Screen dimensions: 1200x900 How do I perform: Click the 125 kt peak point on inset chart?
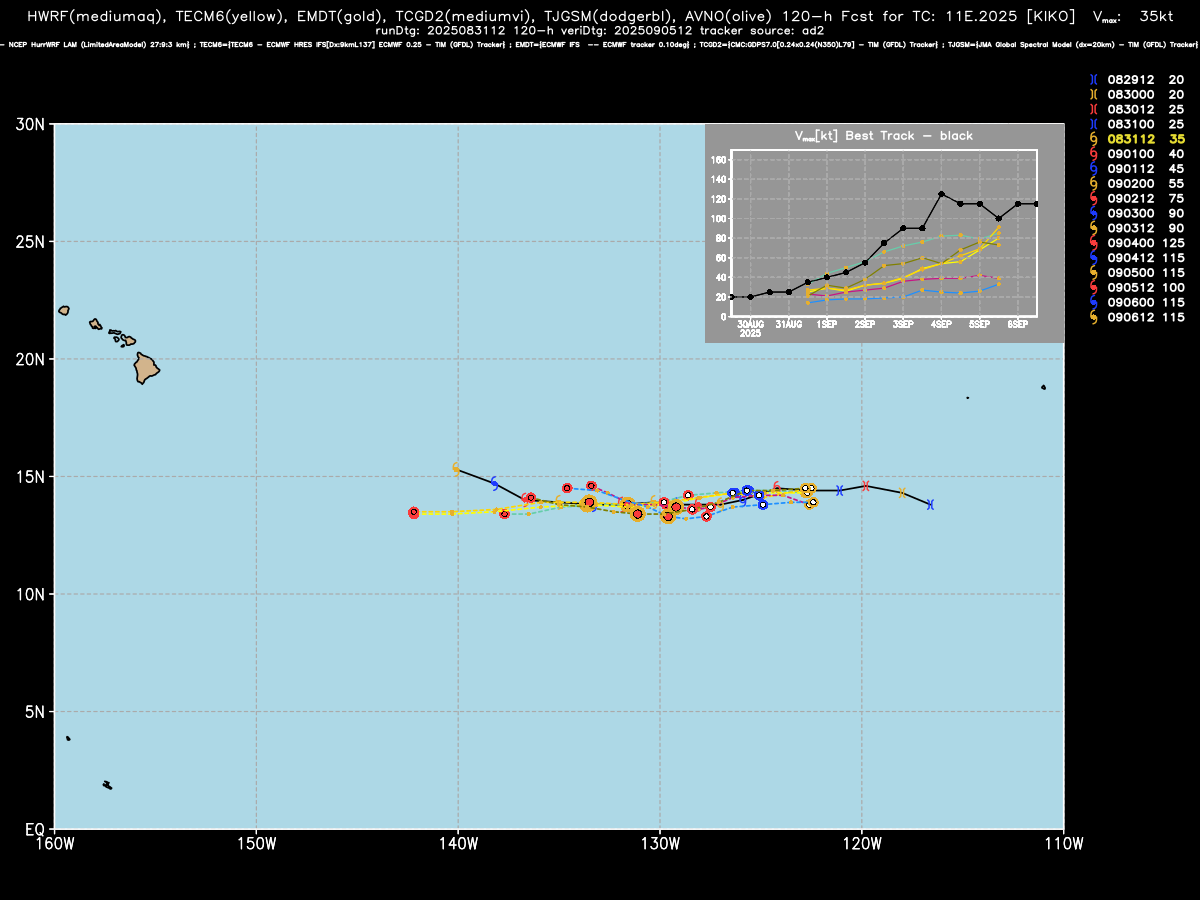pos(941,194)
